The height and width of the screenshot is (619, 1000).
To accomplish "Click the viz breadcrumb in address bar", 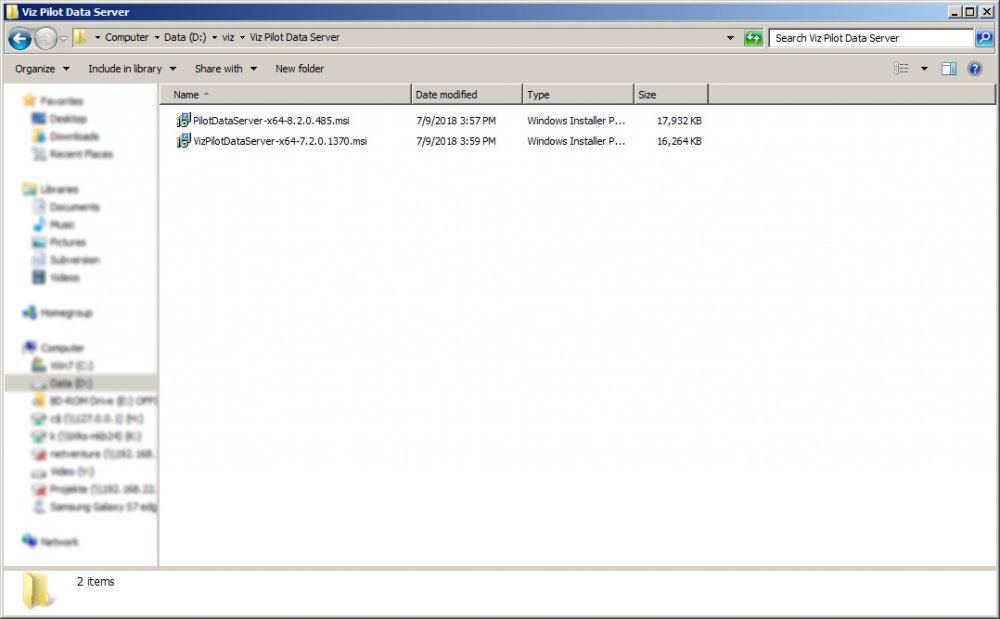I will (228, 38).
